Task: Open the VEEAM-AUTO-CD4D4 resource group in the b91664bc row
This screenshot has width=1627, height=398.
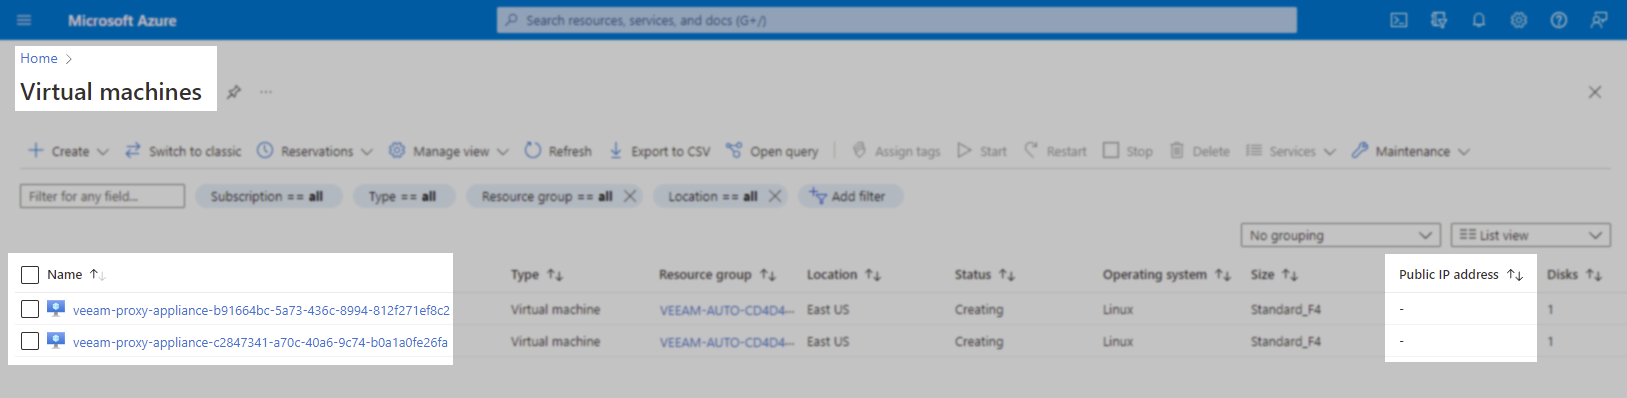Action: [x=727, y=310]
